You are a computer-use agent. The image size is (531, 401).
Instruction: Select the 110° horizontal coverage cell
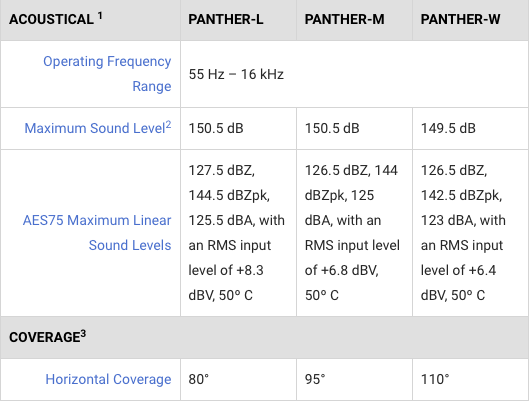tap(471, 379)
